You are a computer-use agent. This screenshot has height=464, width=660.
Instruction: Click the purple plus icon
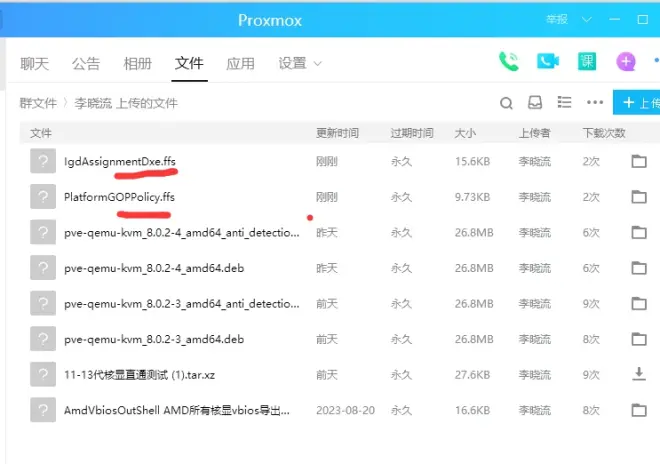coord(626,62)
